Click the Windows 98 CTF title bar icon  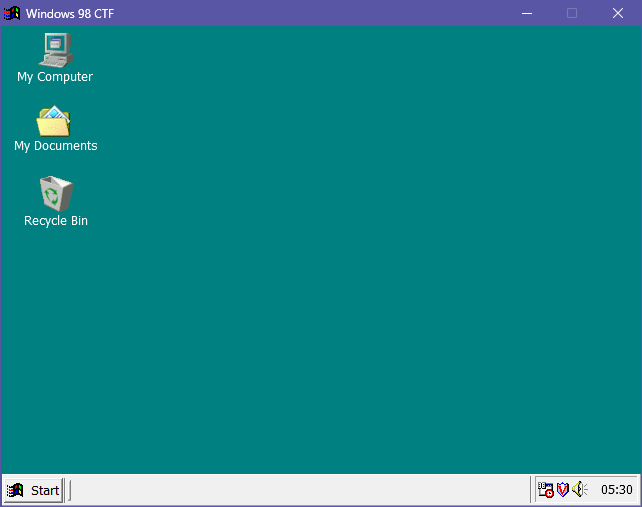[x=12, y=14]
